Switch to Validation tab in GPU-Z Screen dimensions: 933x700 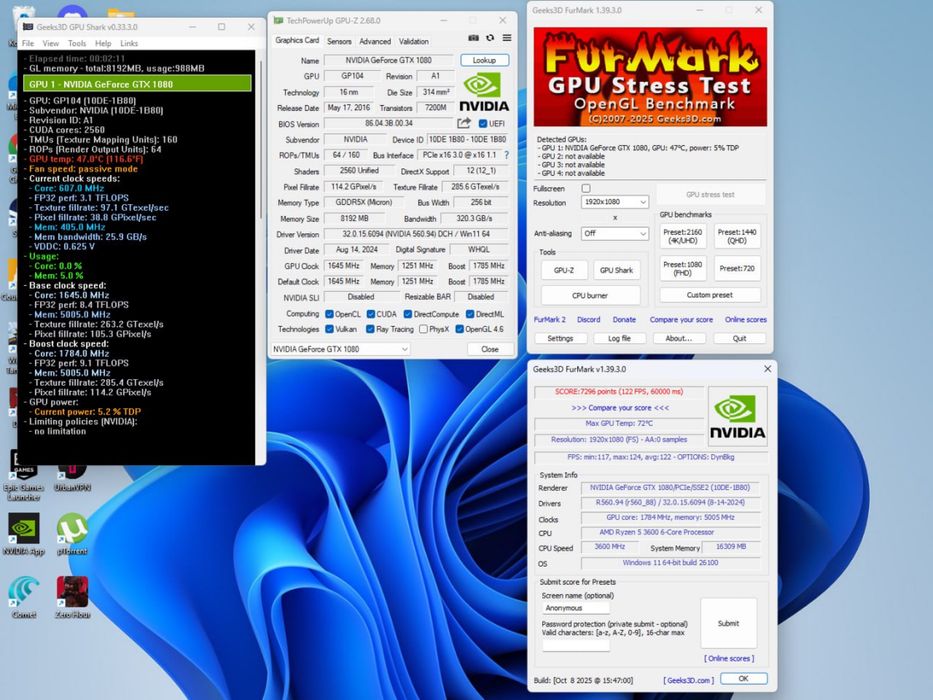click(414, 41)
